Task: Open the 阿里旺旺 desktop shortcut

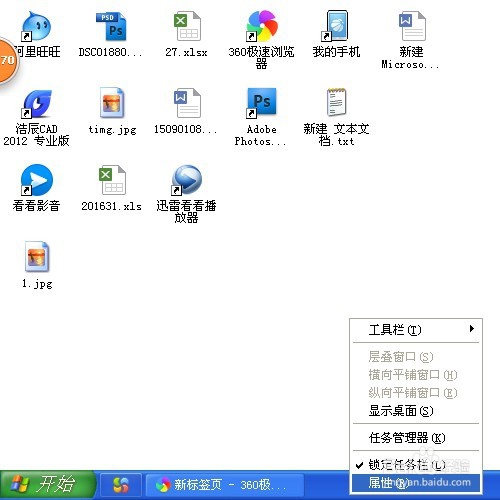Action: [x=37, y=27]
